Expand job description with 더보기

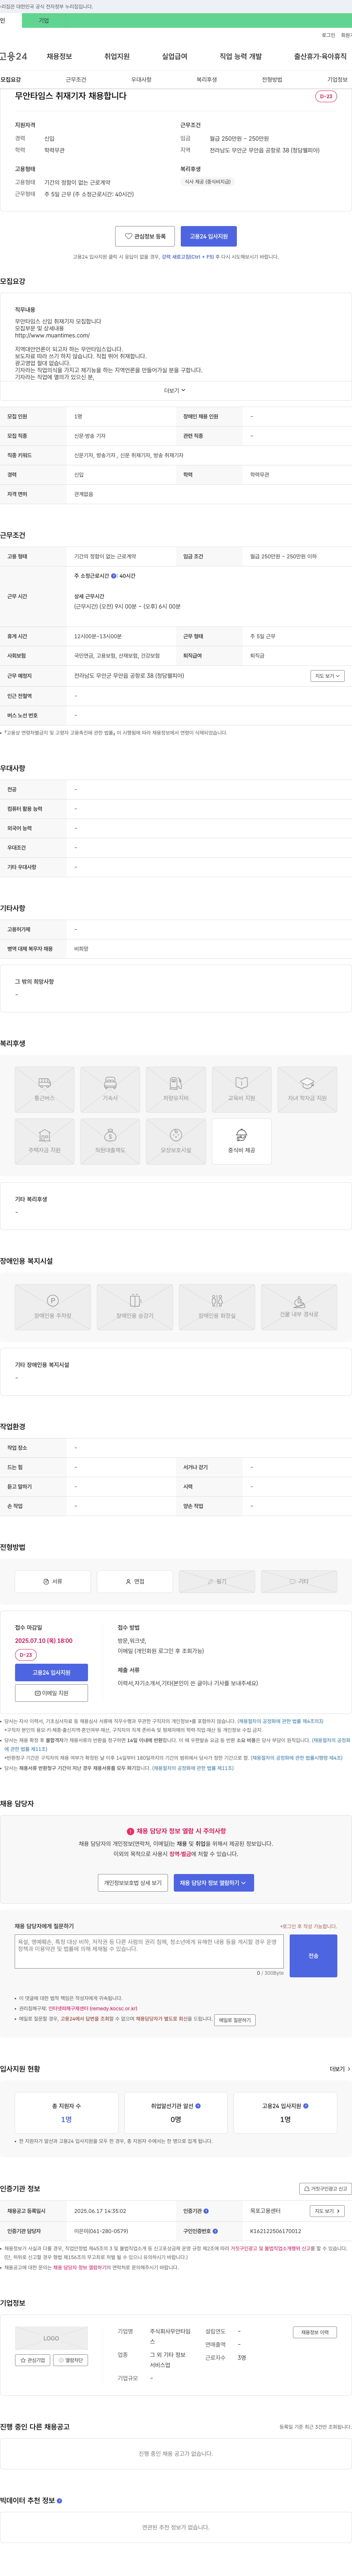click(x=175, y=391)
